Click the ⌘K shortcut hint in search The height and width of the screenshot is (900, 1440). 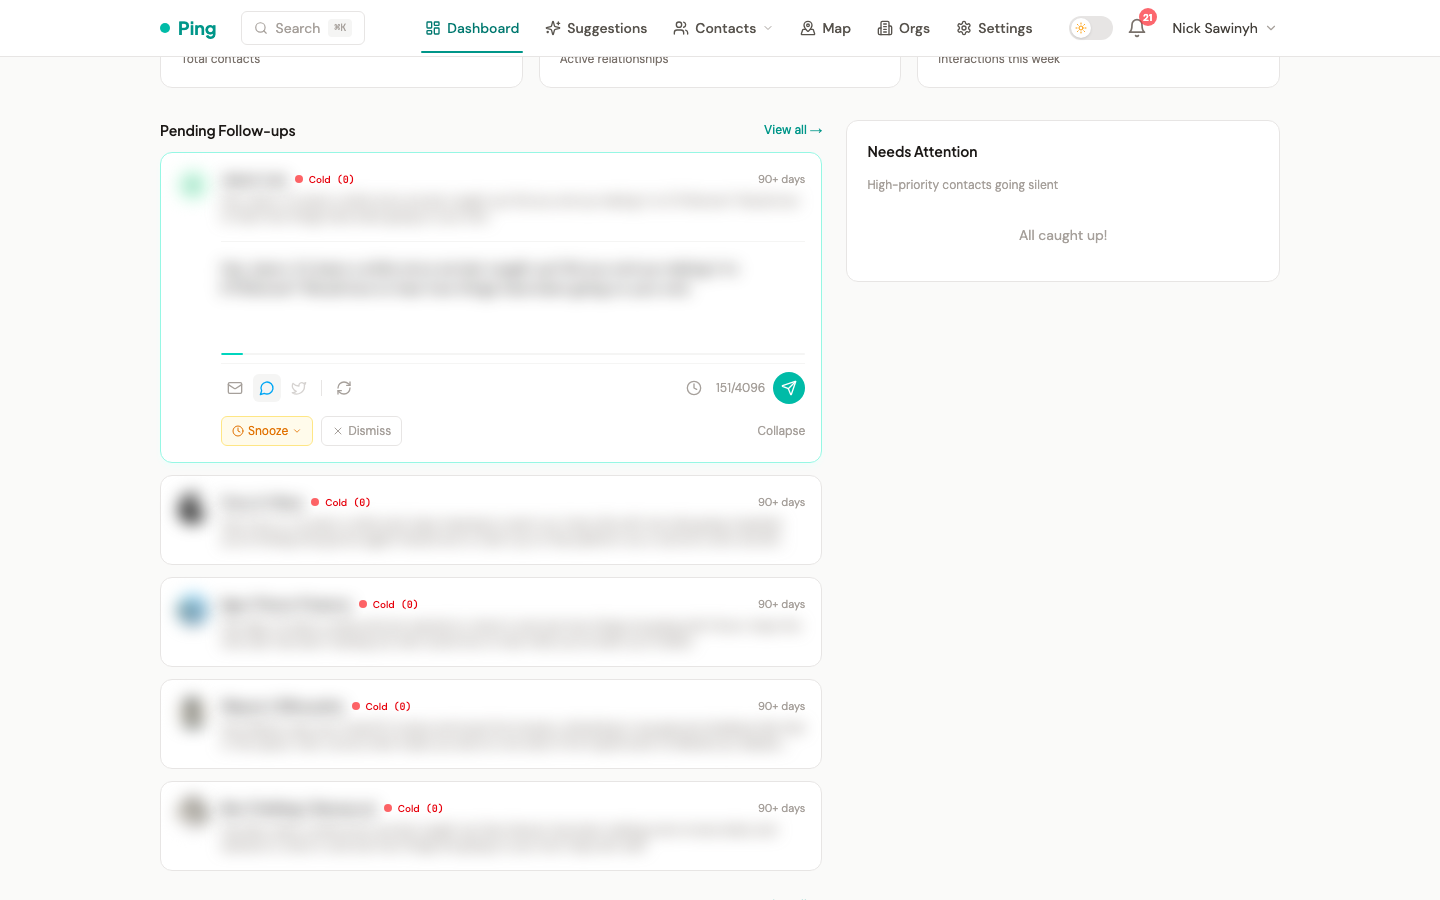pyautogui.click(x=340, y=28)
